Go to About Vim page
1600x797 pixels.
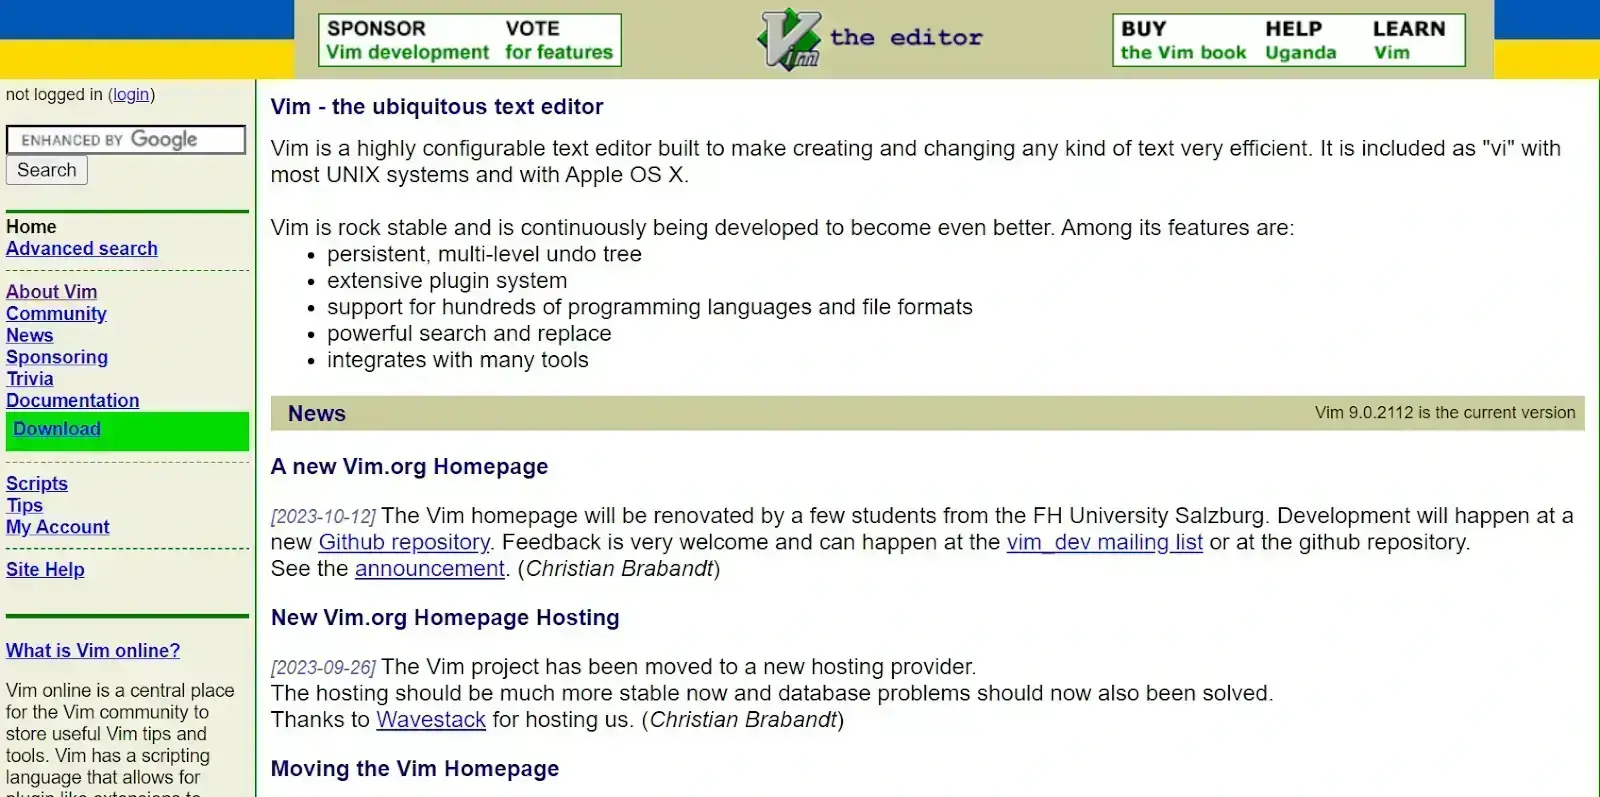click(52, 292)
